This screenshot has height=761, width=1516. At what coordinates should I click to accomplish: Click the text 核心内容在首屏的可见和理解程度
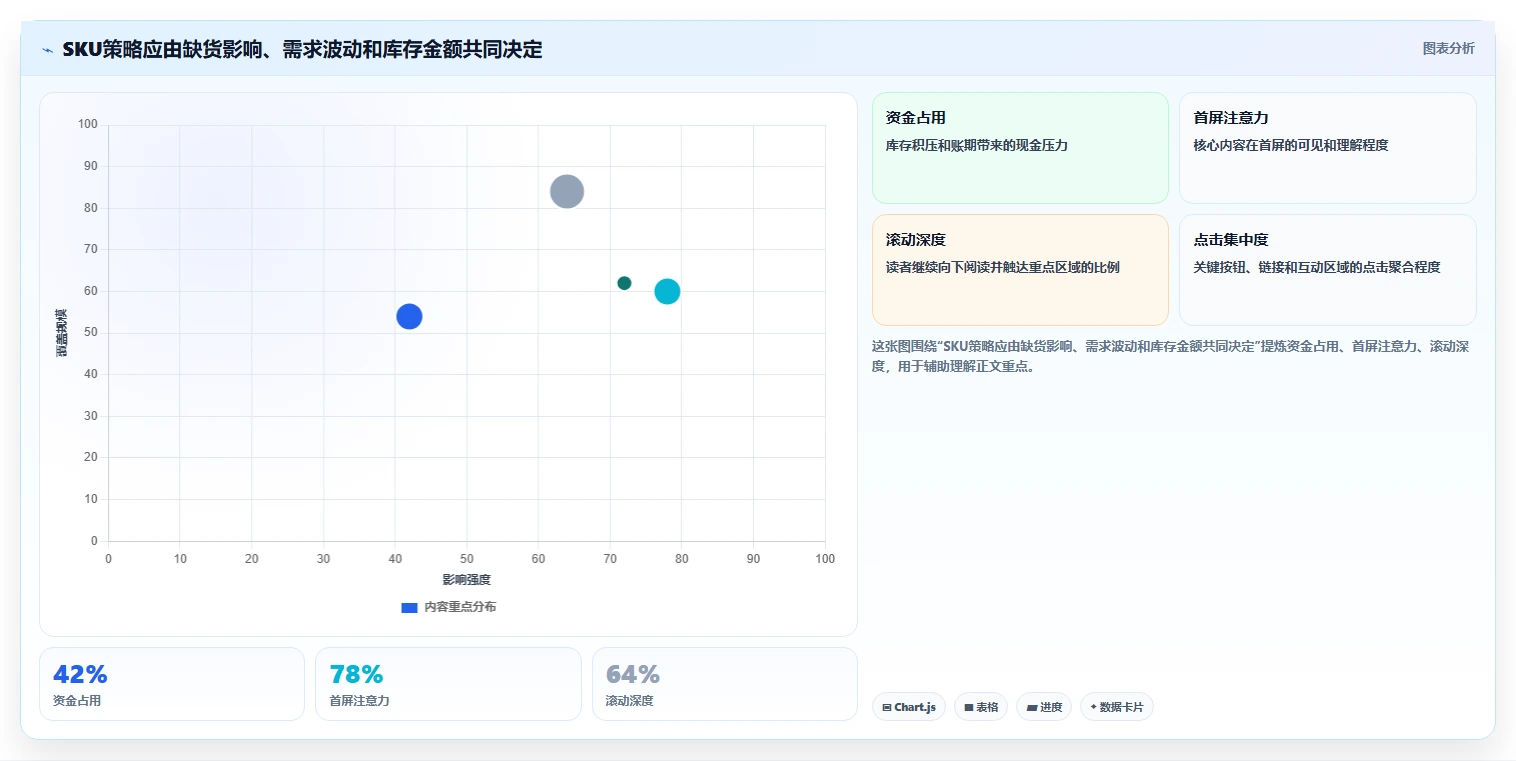pyautogui.click(x=1290, y=145)
